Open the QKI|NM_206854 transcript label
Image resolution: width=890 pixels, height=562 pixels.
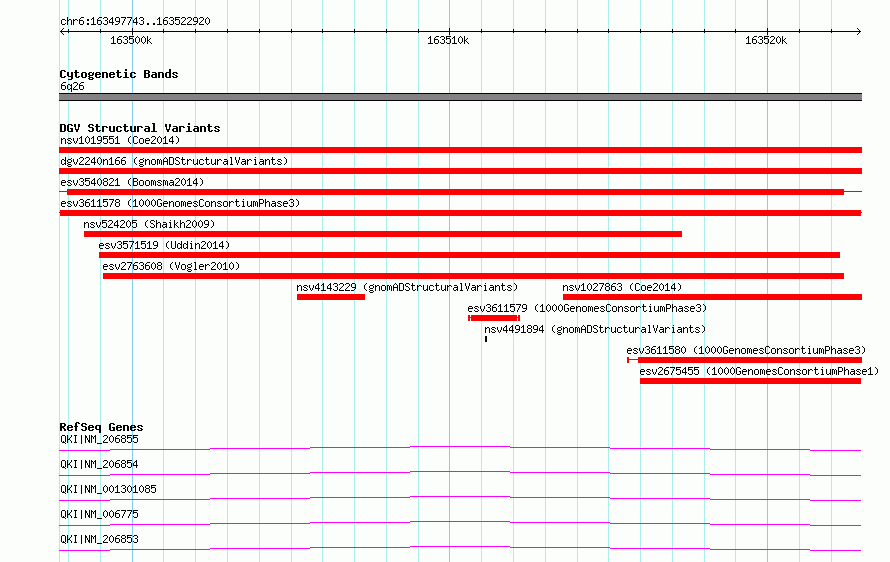[99, 464]
